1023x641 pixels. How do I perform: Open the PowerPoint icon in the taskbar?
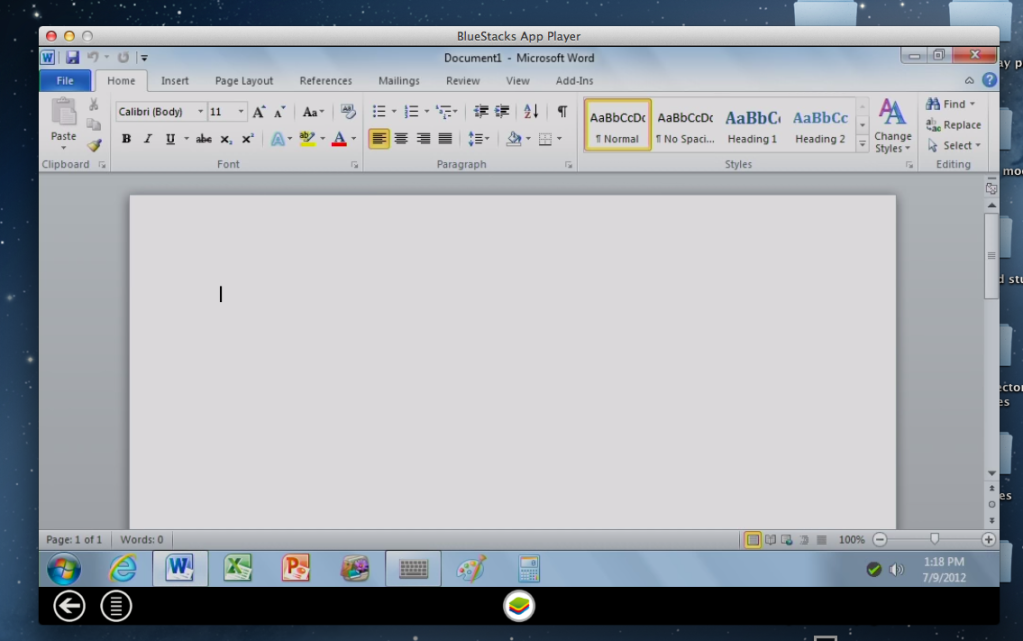[x=296, y=569]
